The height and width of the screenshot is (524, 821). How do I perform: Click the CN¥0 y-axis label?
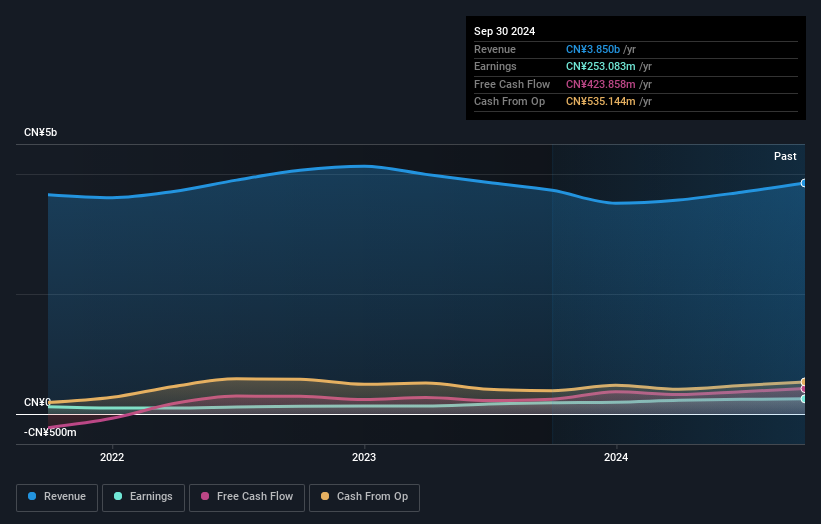pos(37,402)
